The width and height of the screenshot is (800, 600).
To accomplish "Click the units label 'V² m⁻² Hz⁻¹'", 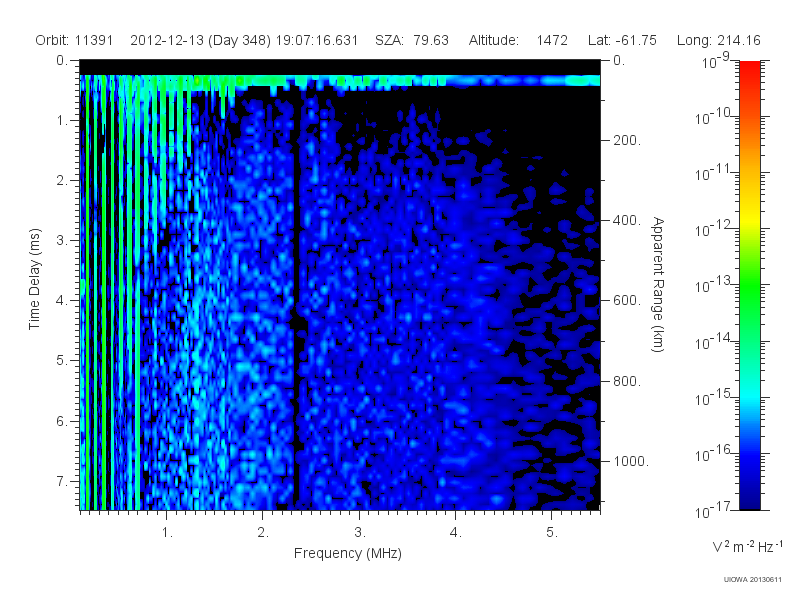I will point(747,546).
